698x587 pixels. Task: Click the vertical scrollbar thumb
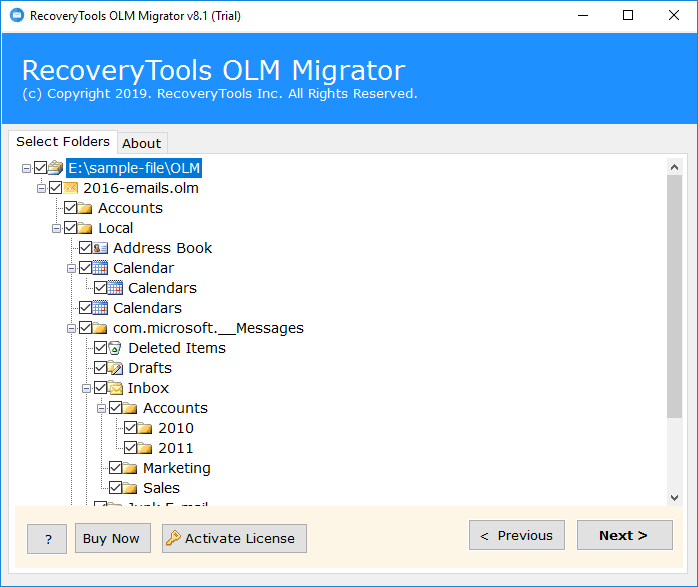pos(674,296)
